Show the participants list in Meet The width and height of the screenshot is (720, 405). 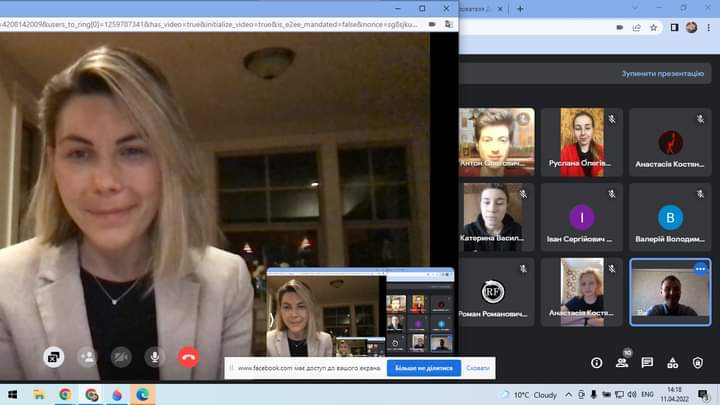[622, 362]
